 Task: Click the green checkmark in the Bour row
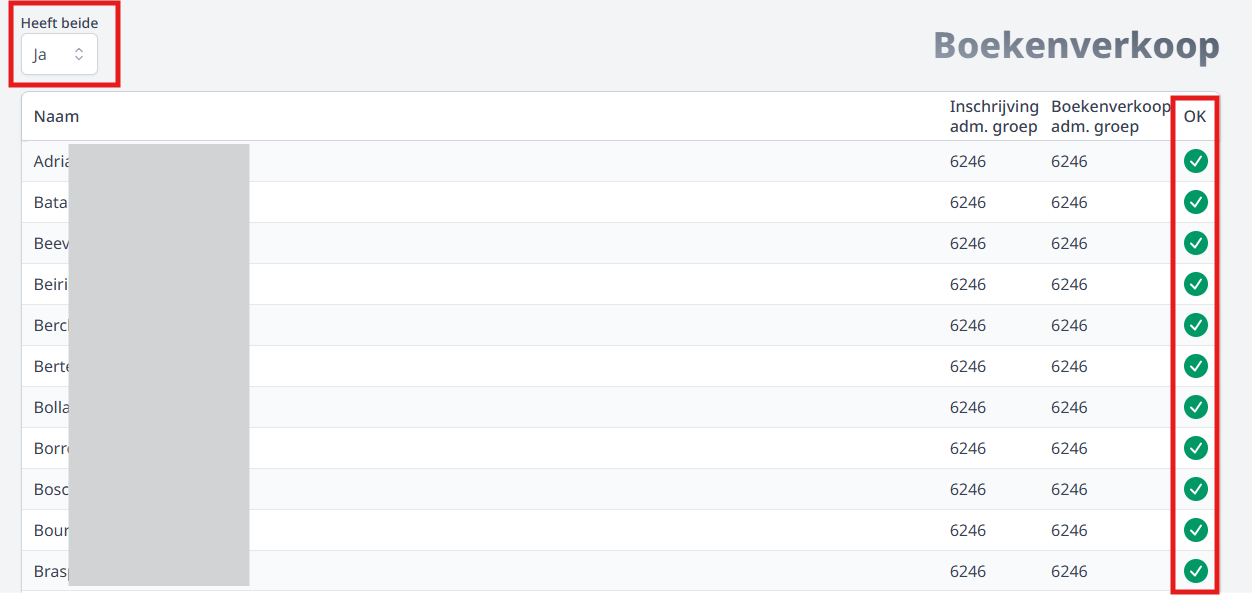pos(1195,530)
